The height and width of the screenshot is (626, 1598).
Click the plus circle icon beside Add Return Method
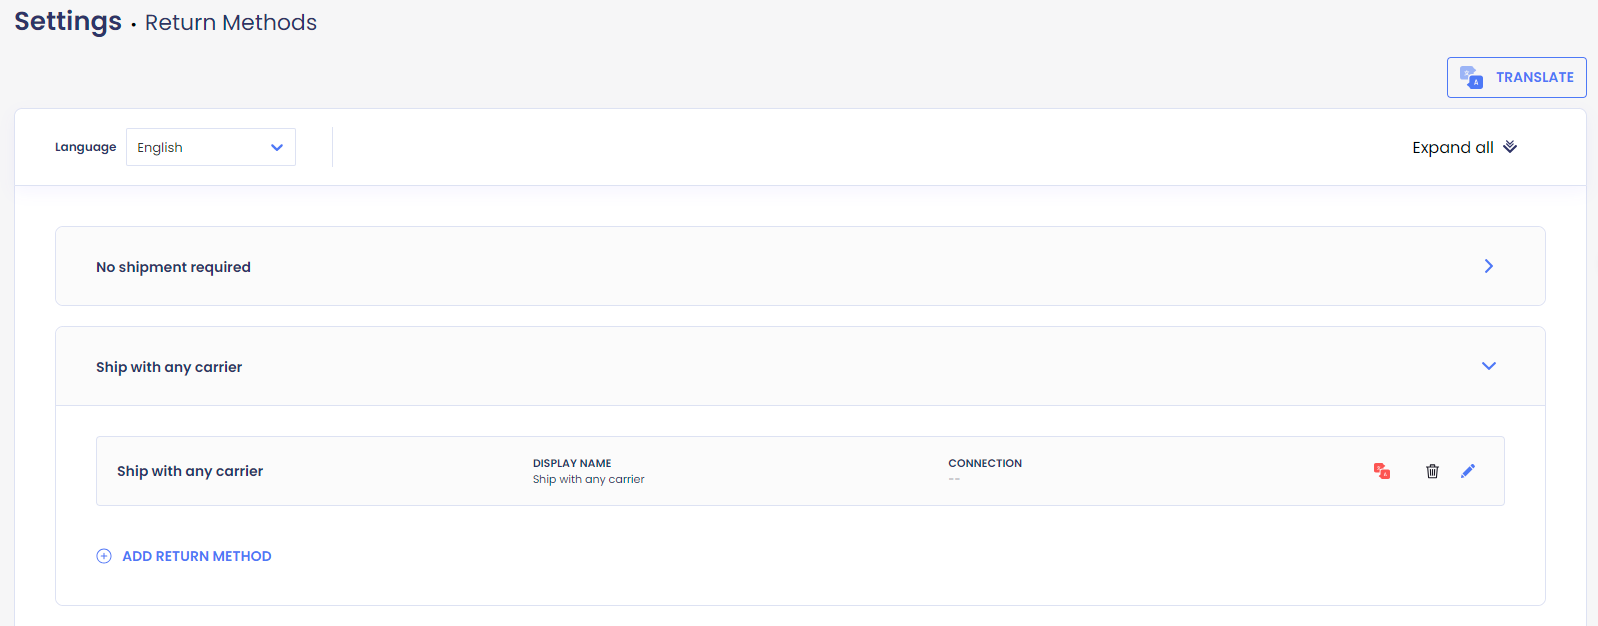point(104,556)
